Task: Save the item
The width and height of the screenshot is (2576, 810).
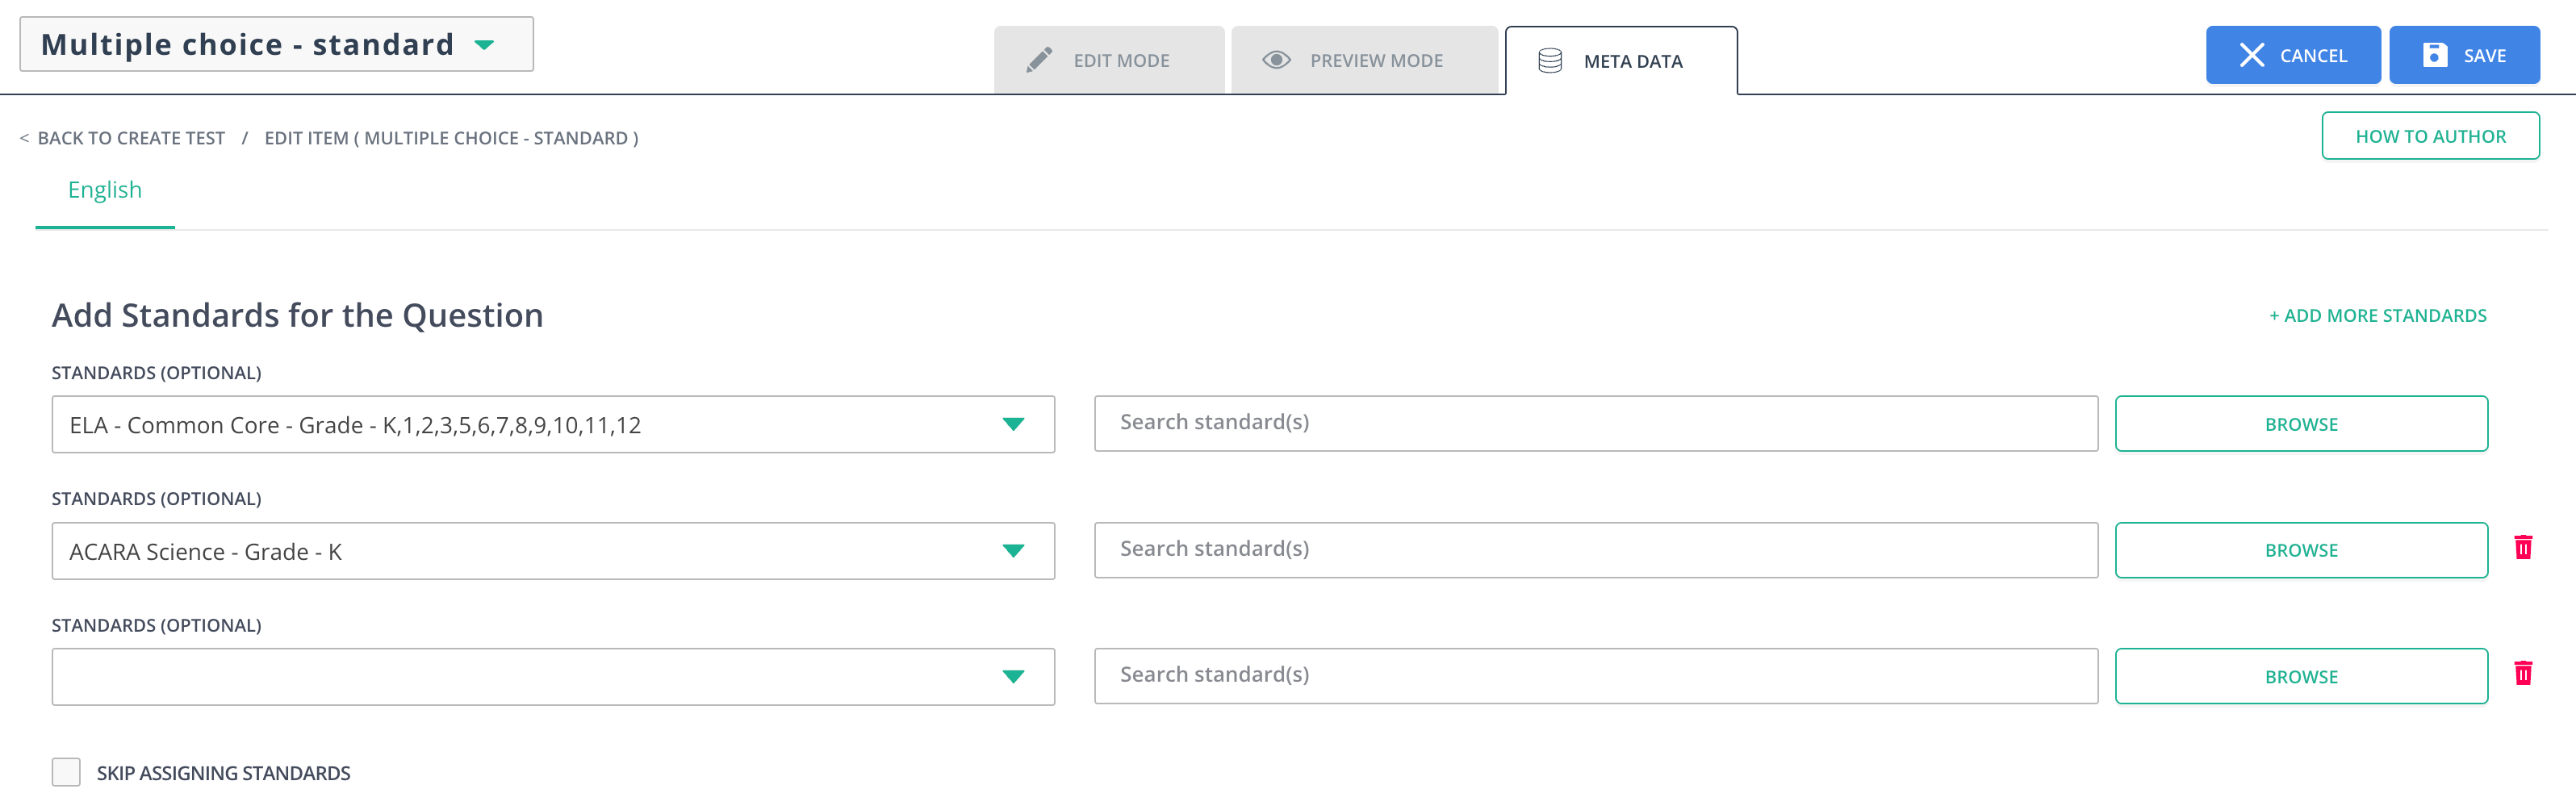Action: tap(2464, 55)
